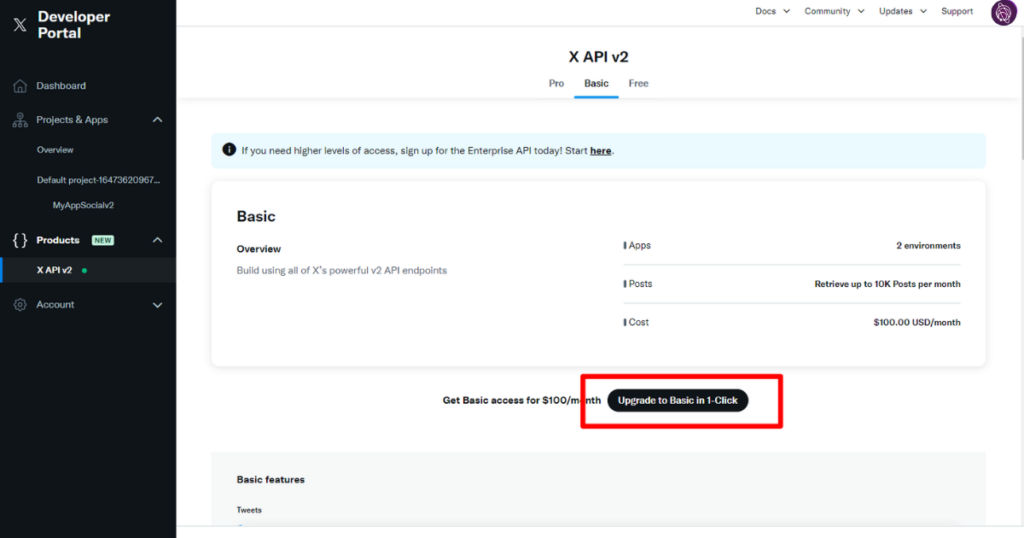Click the Dashboard home icon

click(20, 86)
